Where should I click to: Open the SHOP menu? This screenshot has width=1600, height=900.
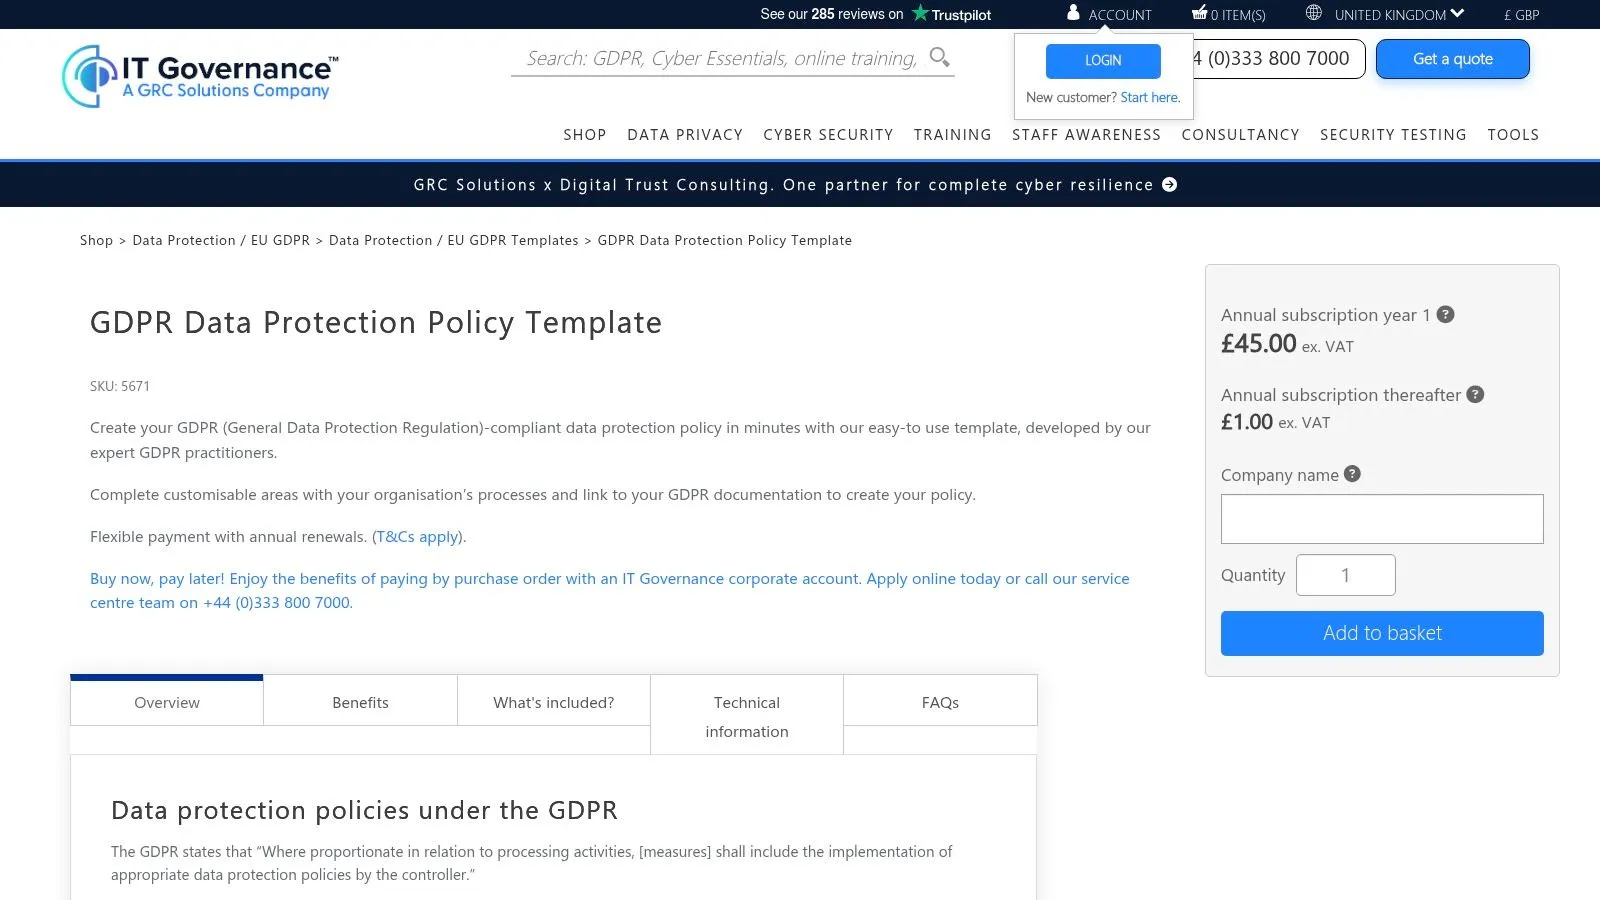click(x=584, y=134)
